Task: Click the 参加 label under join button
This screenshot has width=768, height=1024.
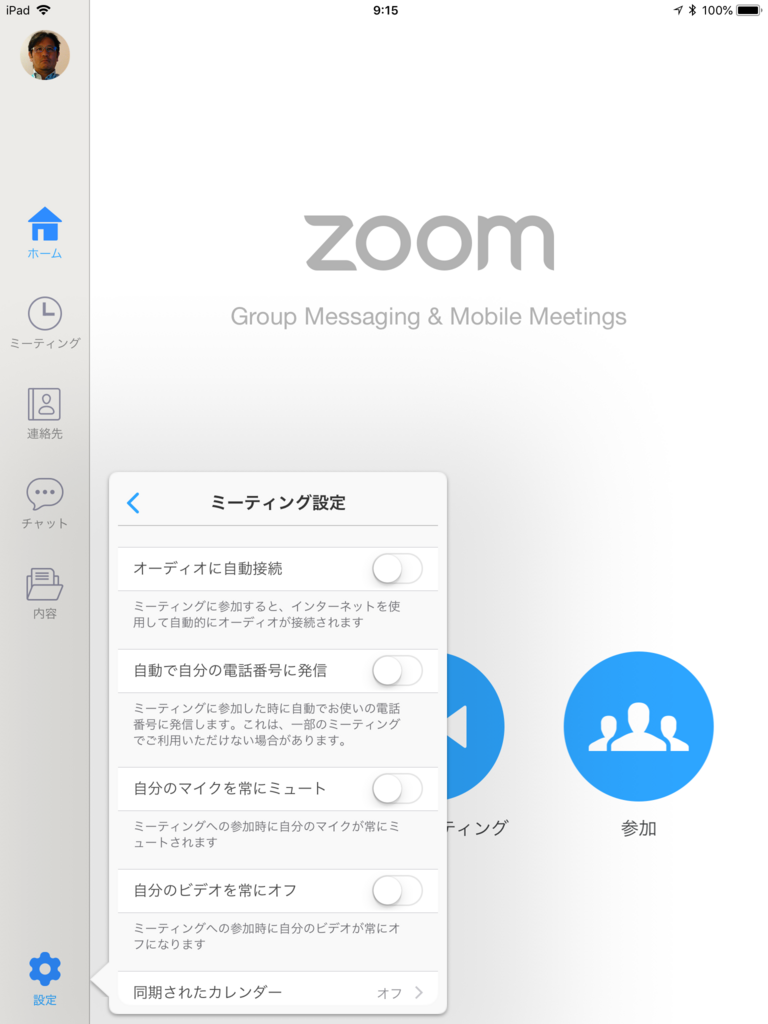Action: [638, 828]
